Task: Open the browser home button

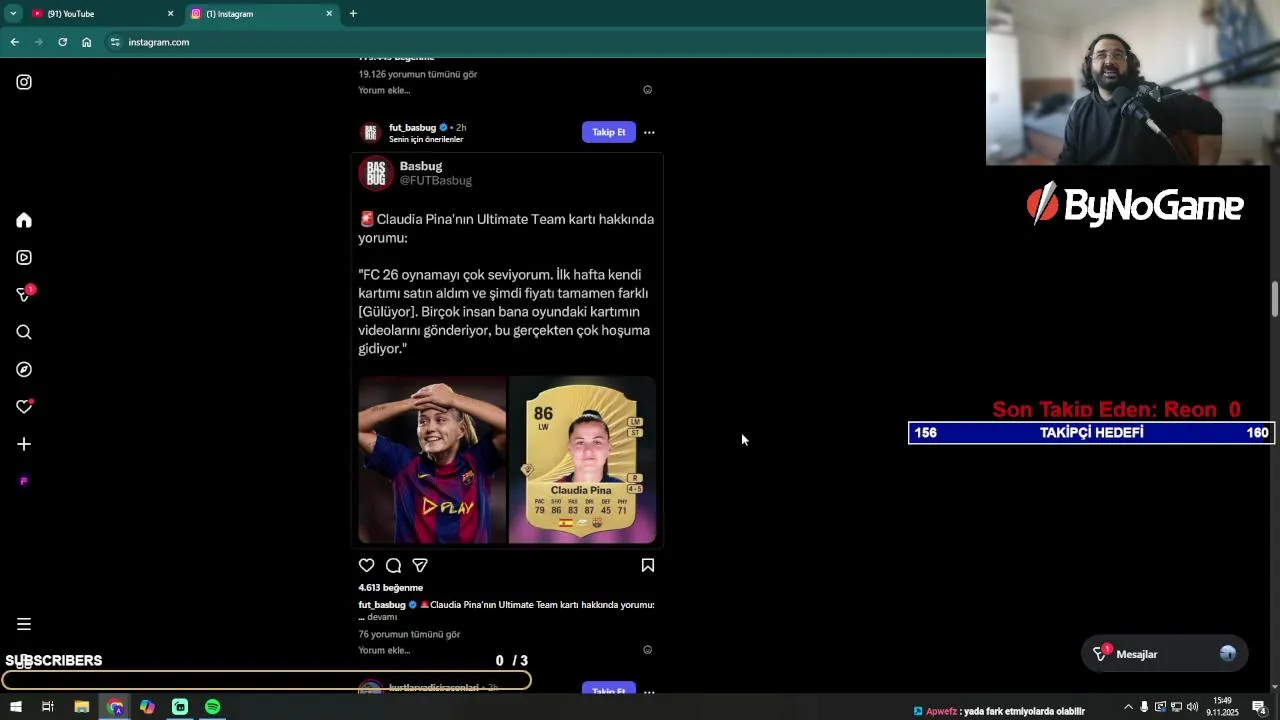Action: (x=87, y=42)
